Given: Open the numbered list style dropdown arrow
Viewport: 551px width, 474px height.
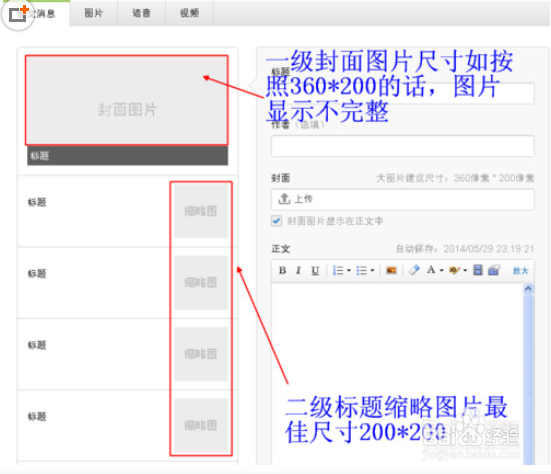Looking at the screenshot, I should click(349, 271).
